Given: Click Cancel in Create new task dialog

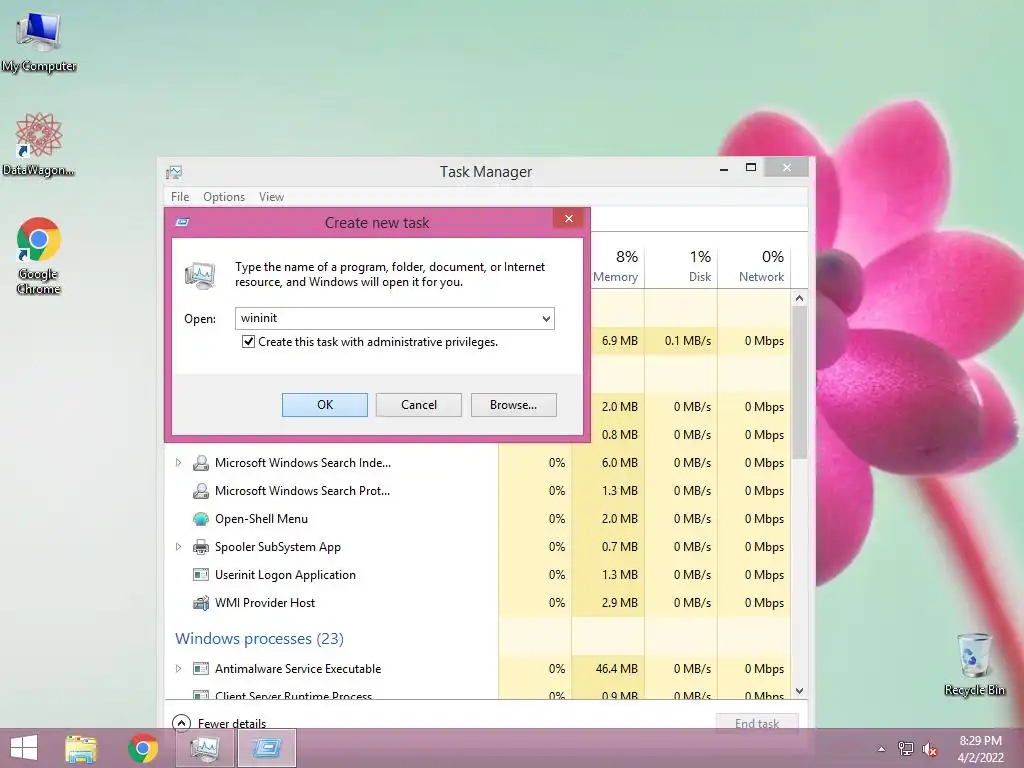Looking at the screenshot, I should pos(419,405).
